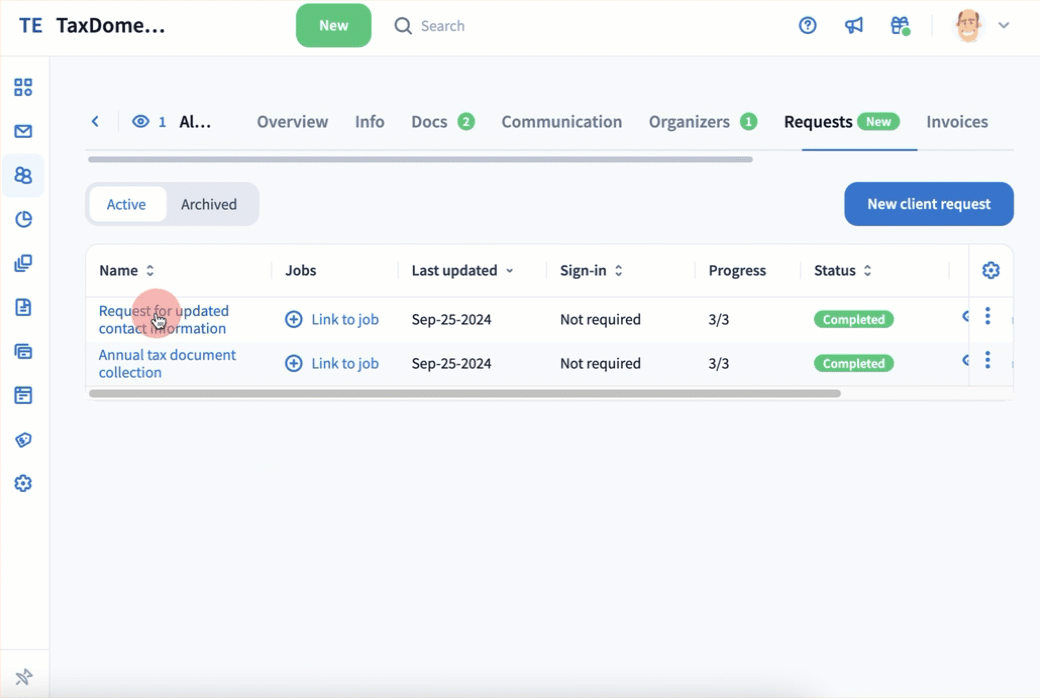Select the Active requests toggle
The height and width of the screenshot is (698, 1040).
pos(126,204)
